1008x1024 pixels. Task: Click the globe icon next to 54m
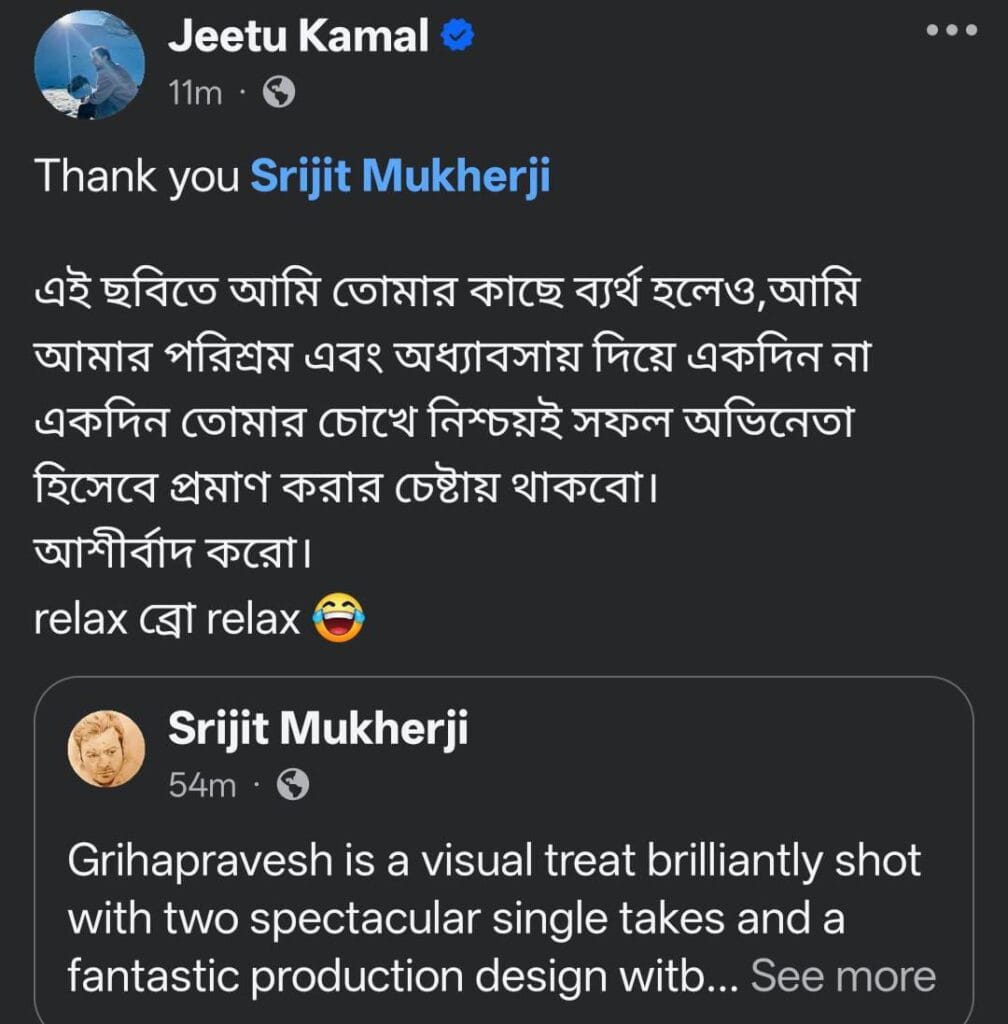click(x=293, y=785)
